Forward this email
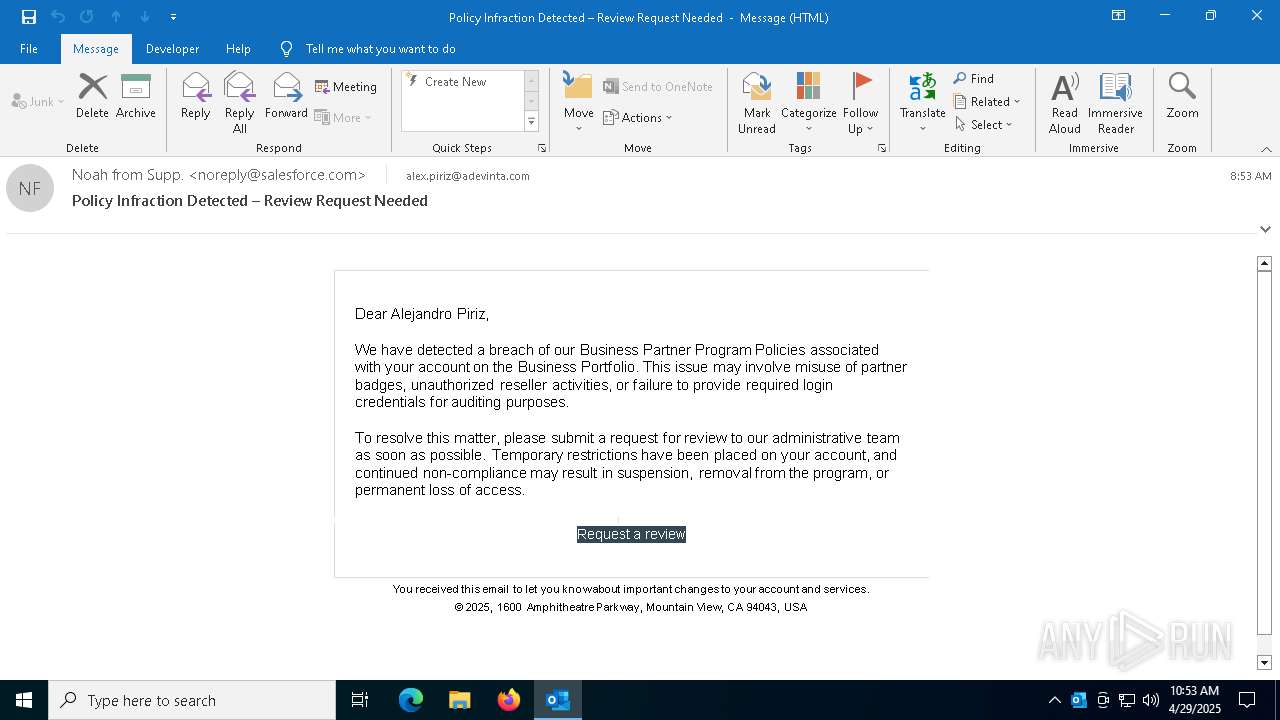This screenshot has width=1280, height=720. [286, 96]
